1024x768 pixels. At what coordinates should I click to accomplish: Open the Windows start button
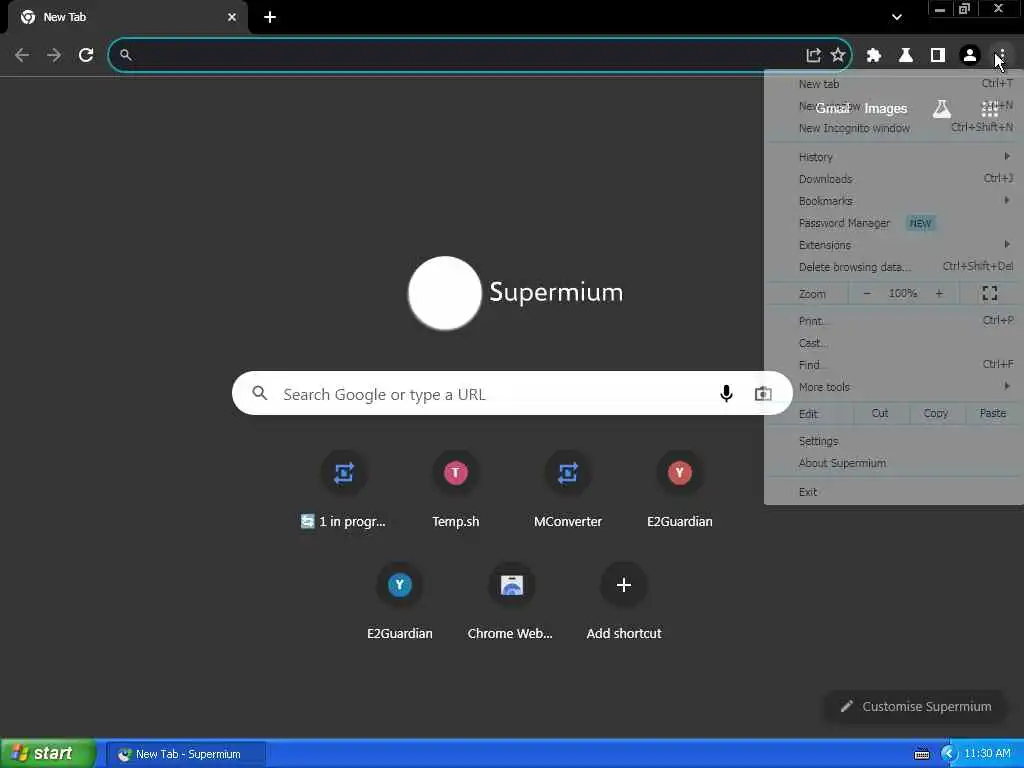[47, 754]
